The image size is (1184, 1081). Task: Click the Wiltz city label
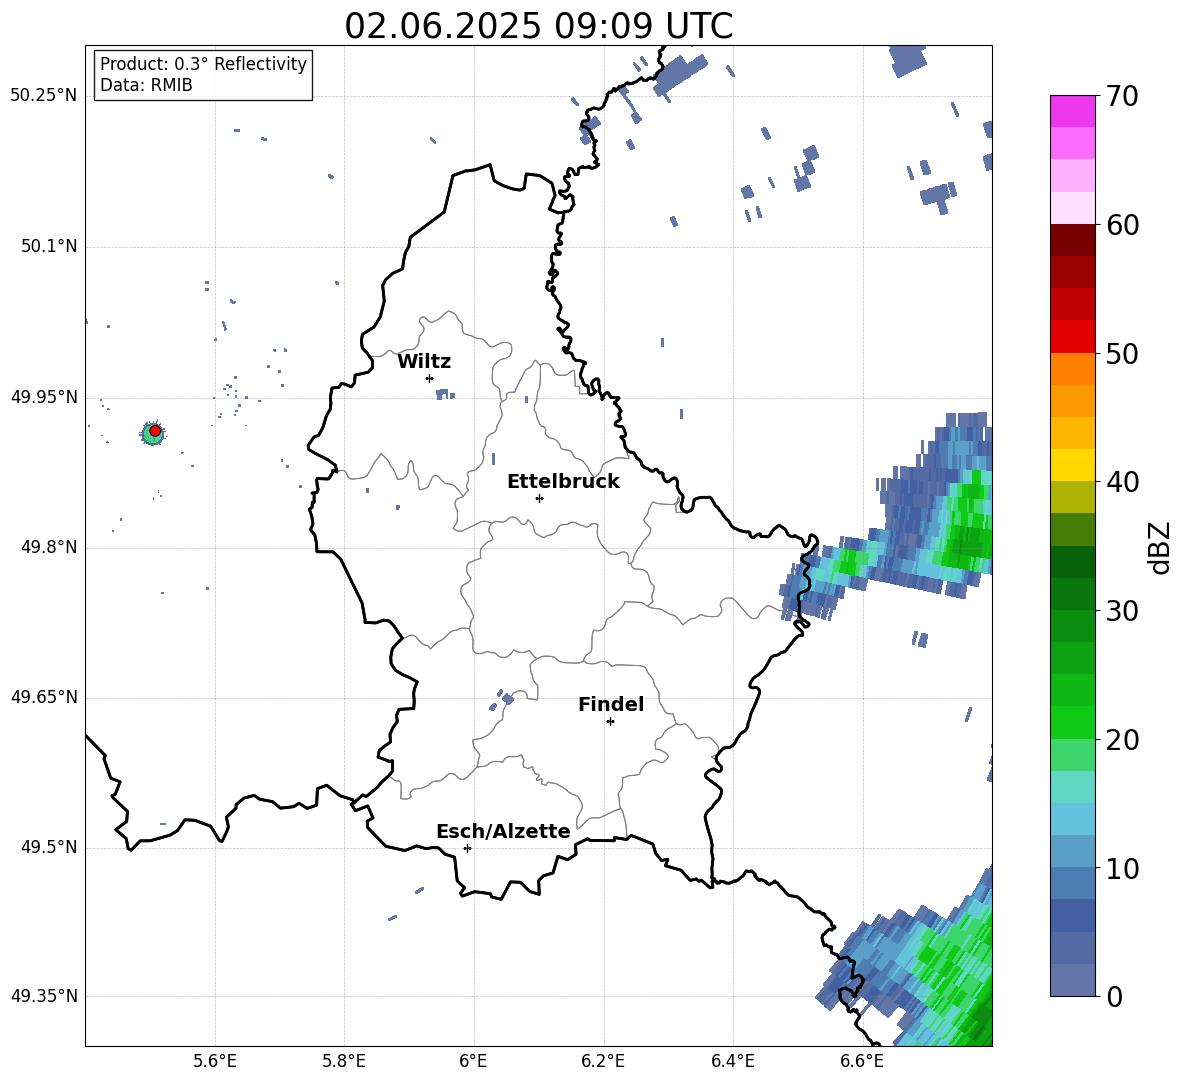pos(424,362)
